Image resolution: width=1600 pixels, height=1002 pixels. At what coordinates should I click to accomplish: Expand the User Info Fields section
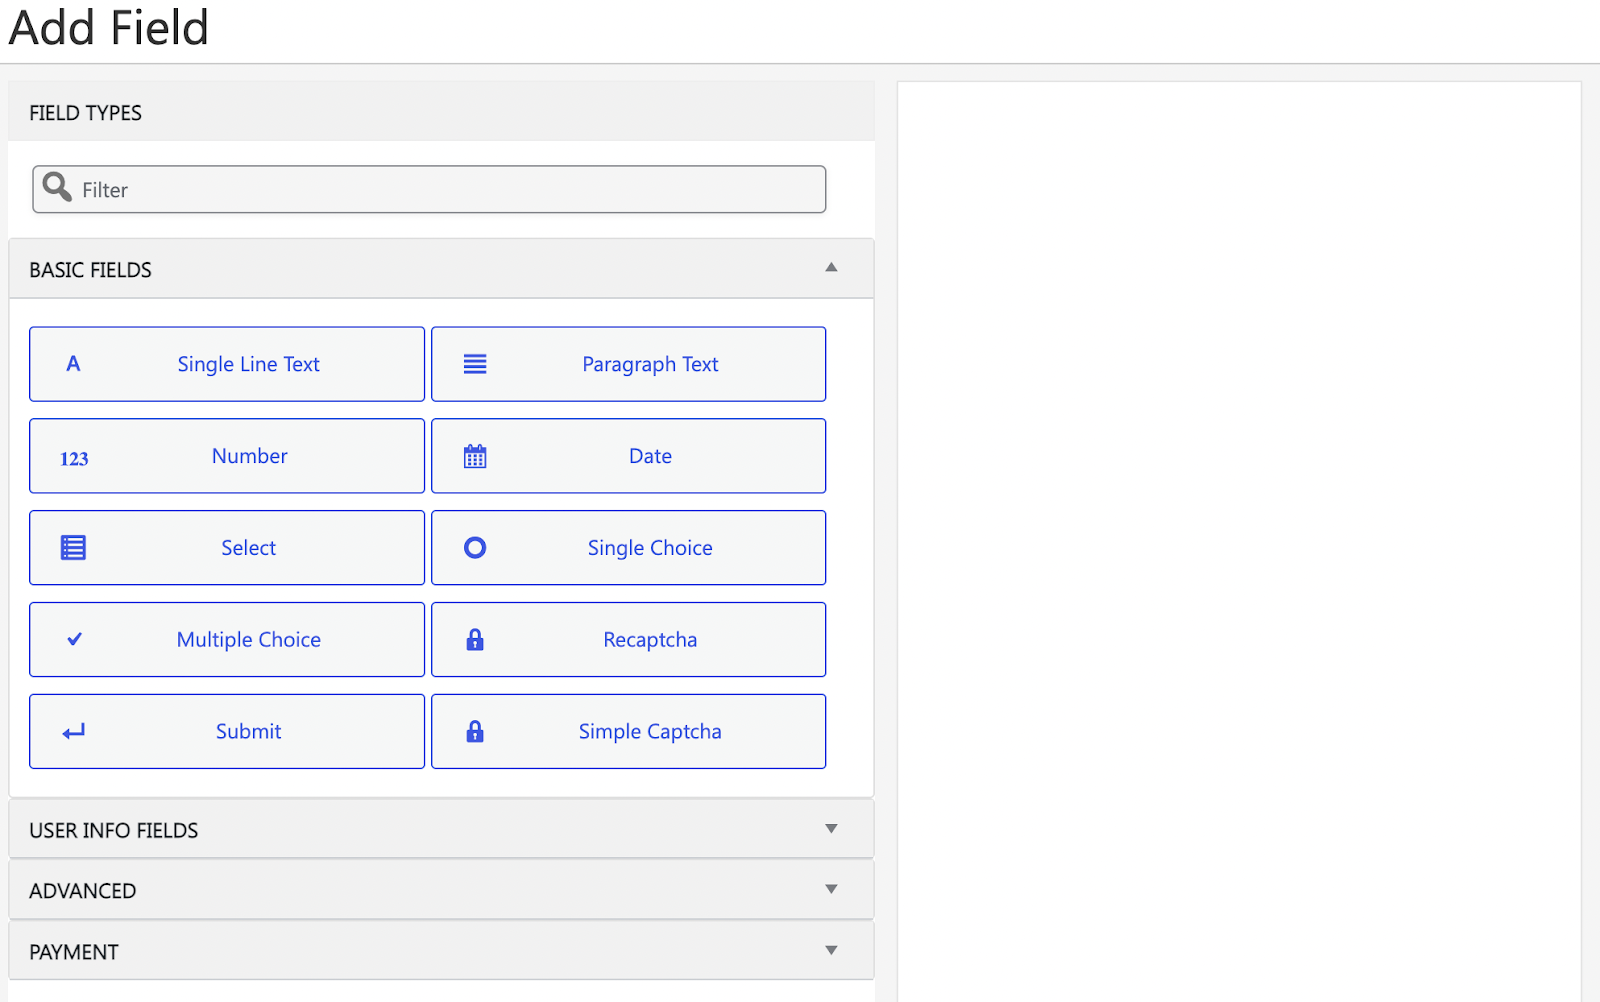coord(831,829)
